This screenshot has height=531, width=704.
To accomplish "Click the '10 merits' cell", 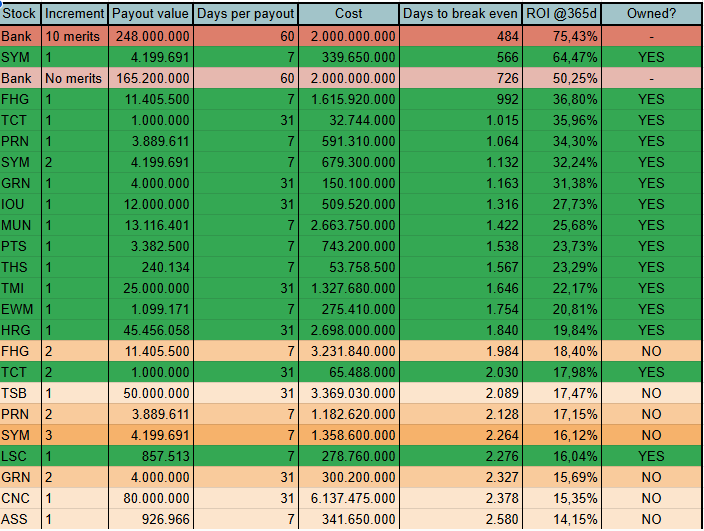I will [x=75, y=36].
